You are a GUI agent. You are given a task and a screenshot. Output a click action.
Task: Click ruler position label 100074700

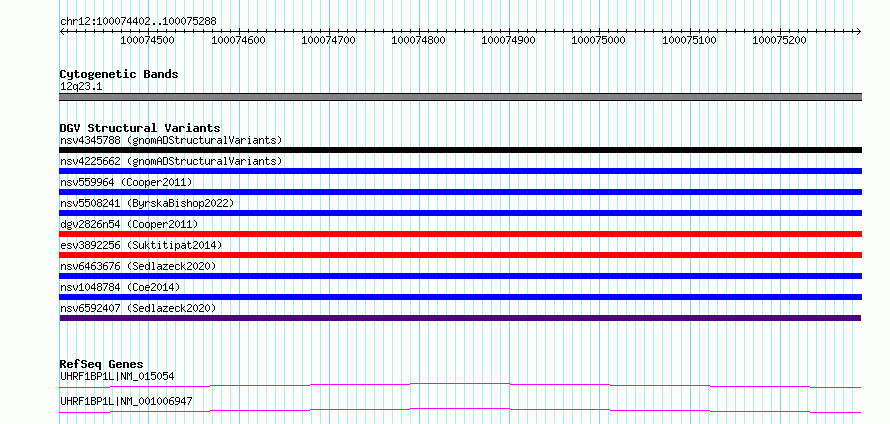329,40
